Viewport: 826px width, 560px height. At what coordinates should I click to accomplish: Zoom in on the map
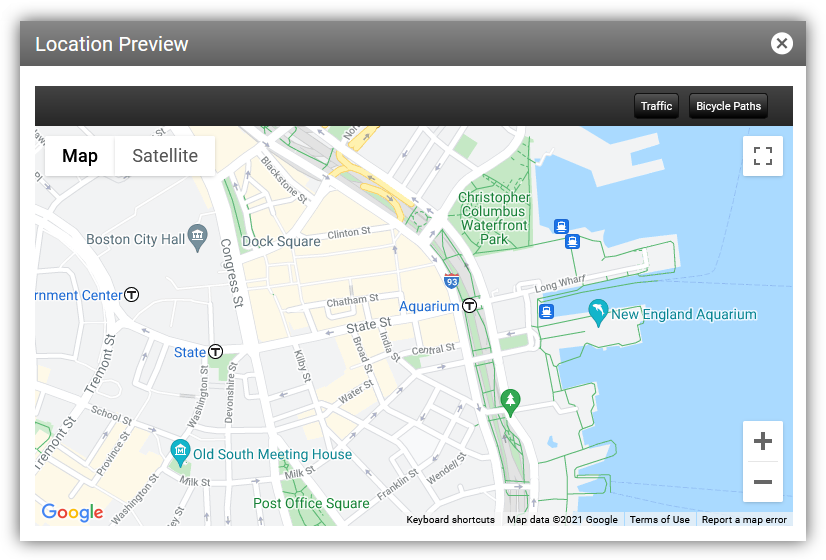(763, 441)
